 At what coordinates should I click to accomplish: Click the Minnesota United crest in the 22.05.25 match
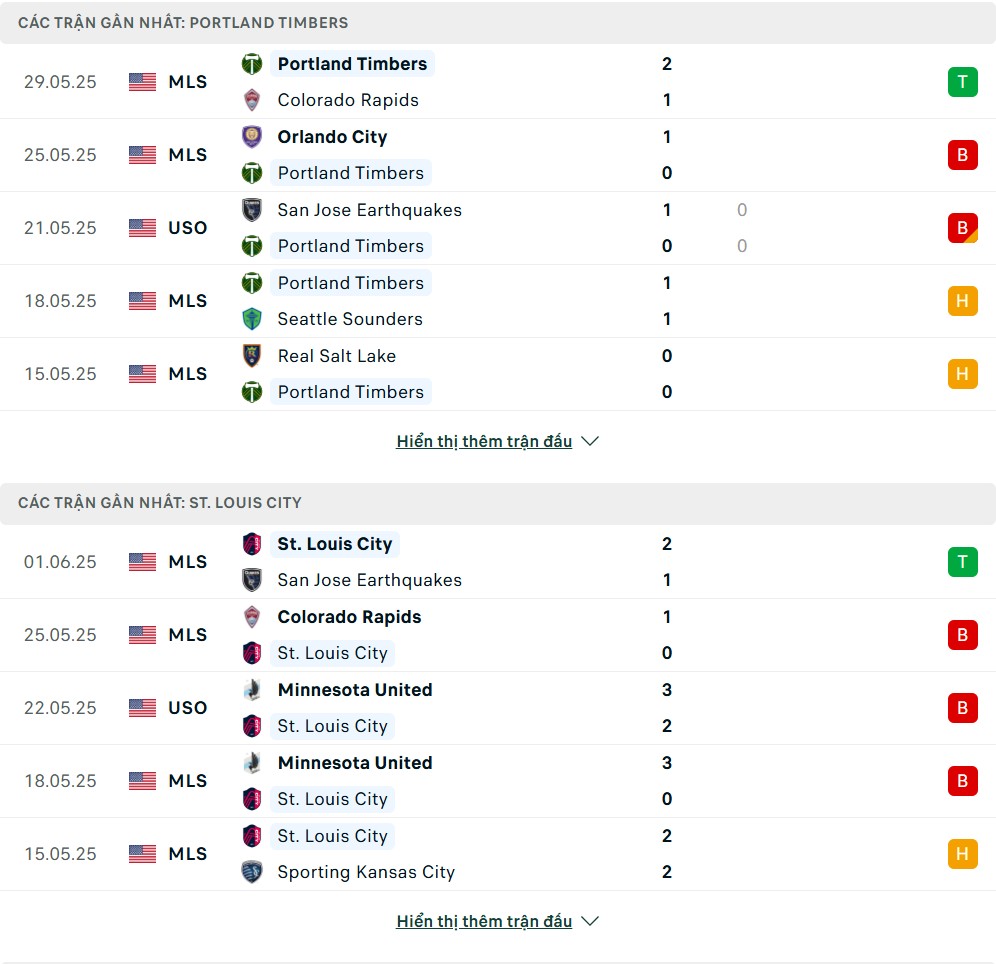(x=252, y=690)
